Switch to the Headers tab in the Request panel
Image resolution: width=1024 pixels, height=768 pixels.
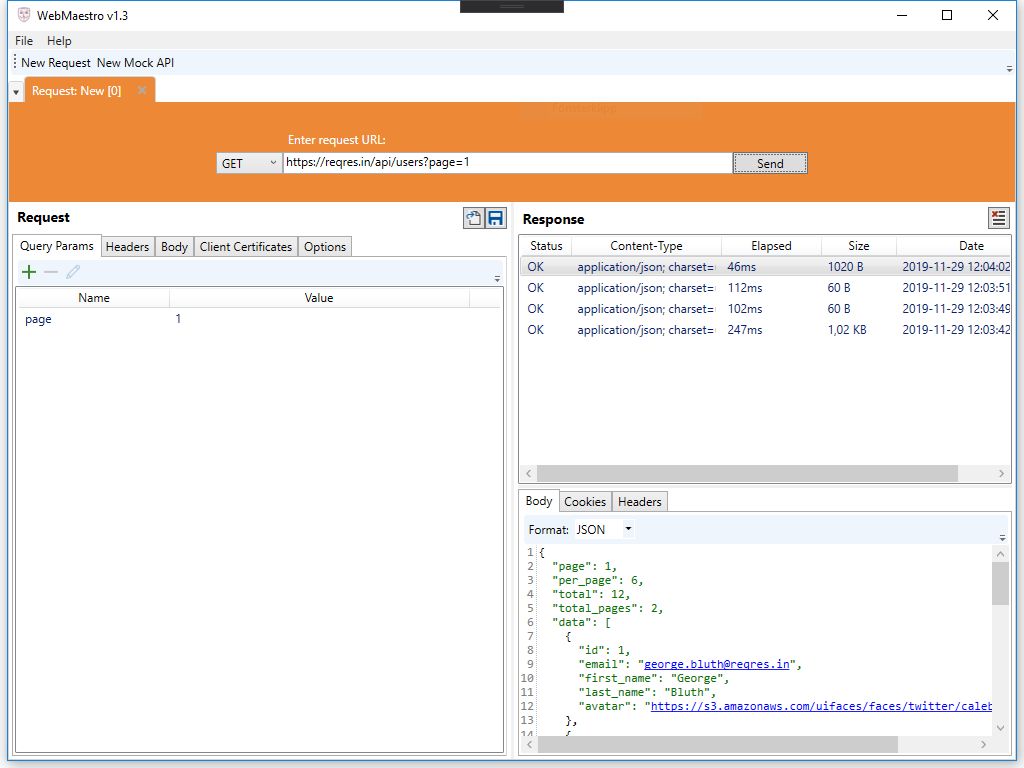point(127,246)
